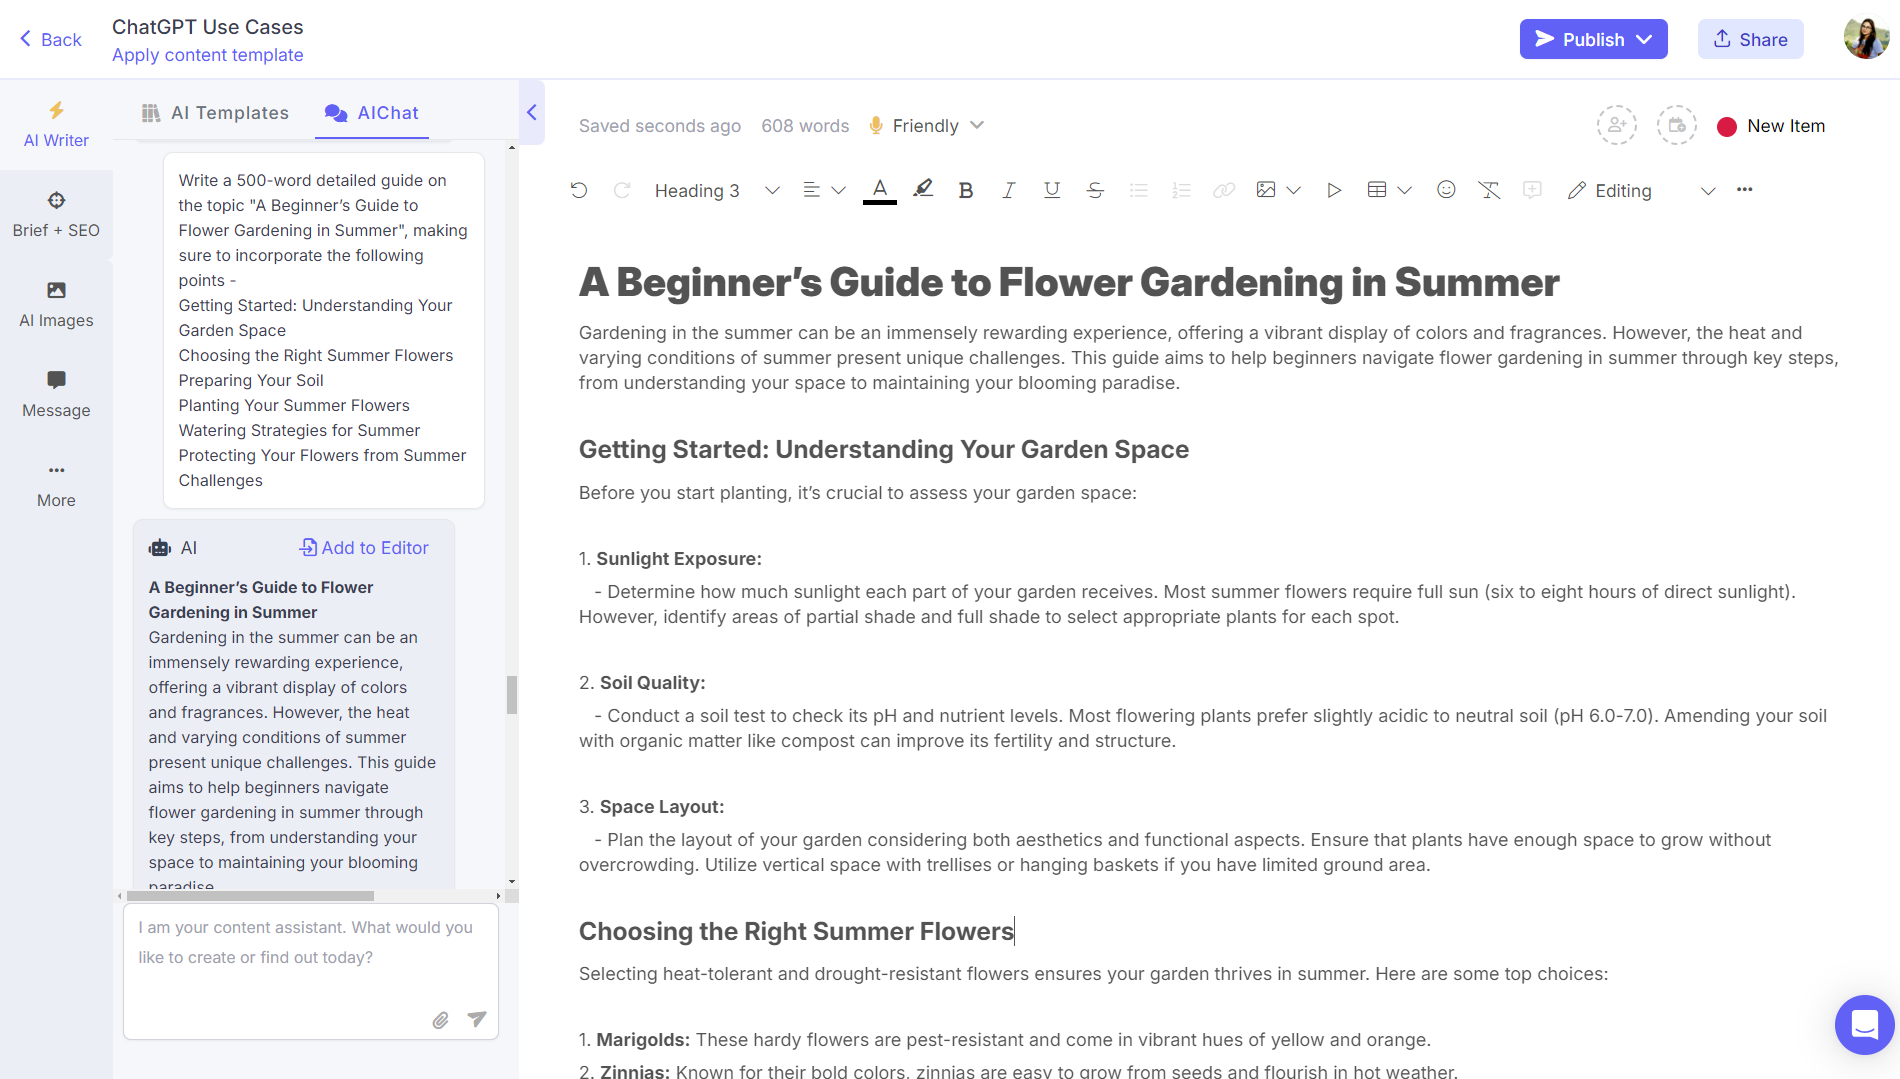Send chat message with paper plane icon
1900x1079 pixels.
tap(477, 1019)
